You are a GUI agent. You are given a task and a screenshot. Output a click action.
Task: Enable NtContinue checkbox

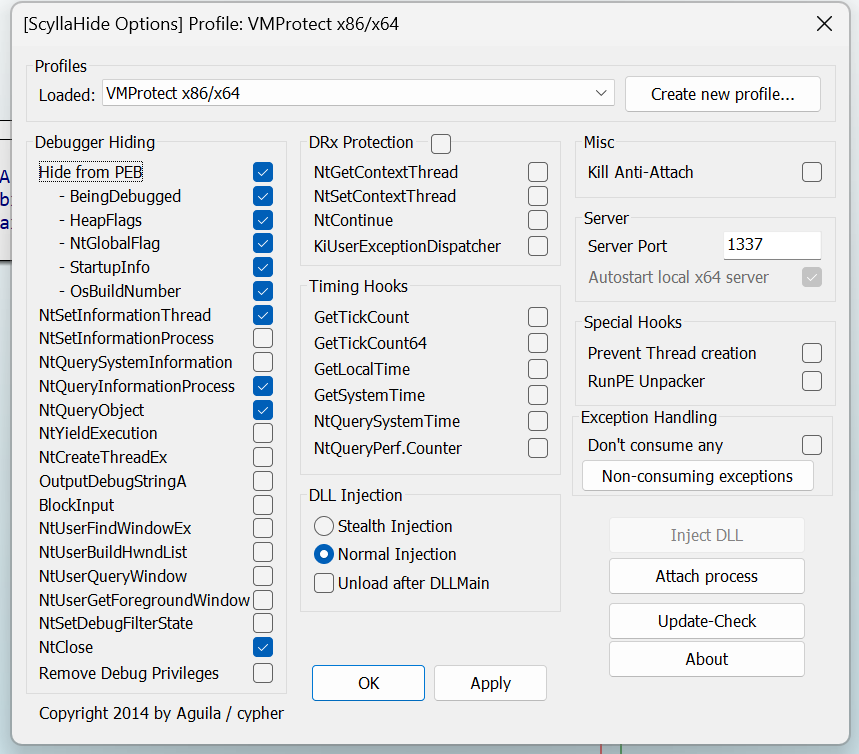coord(538,220)
